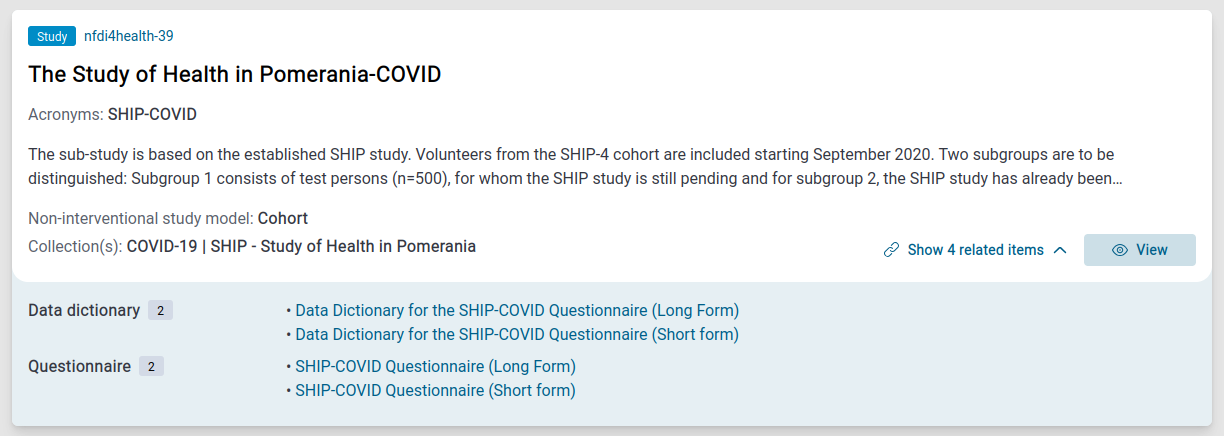Collapse related items with the chevron arrow

(x=1061, y=250)
